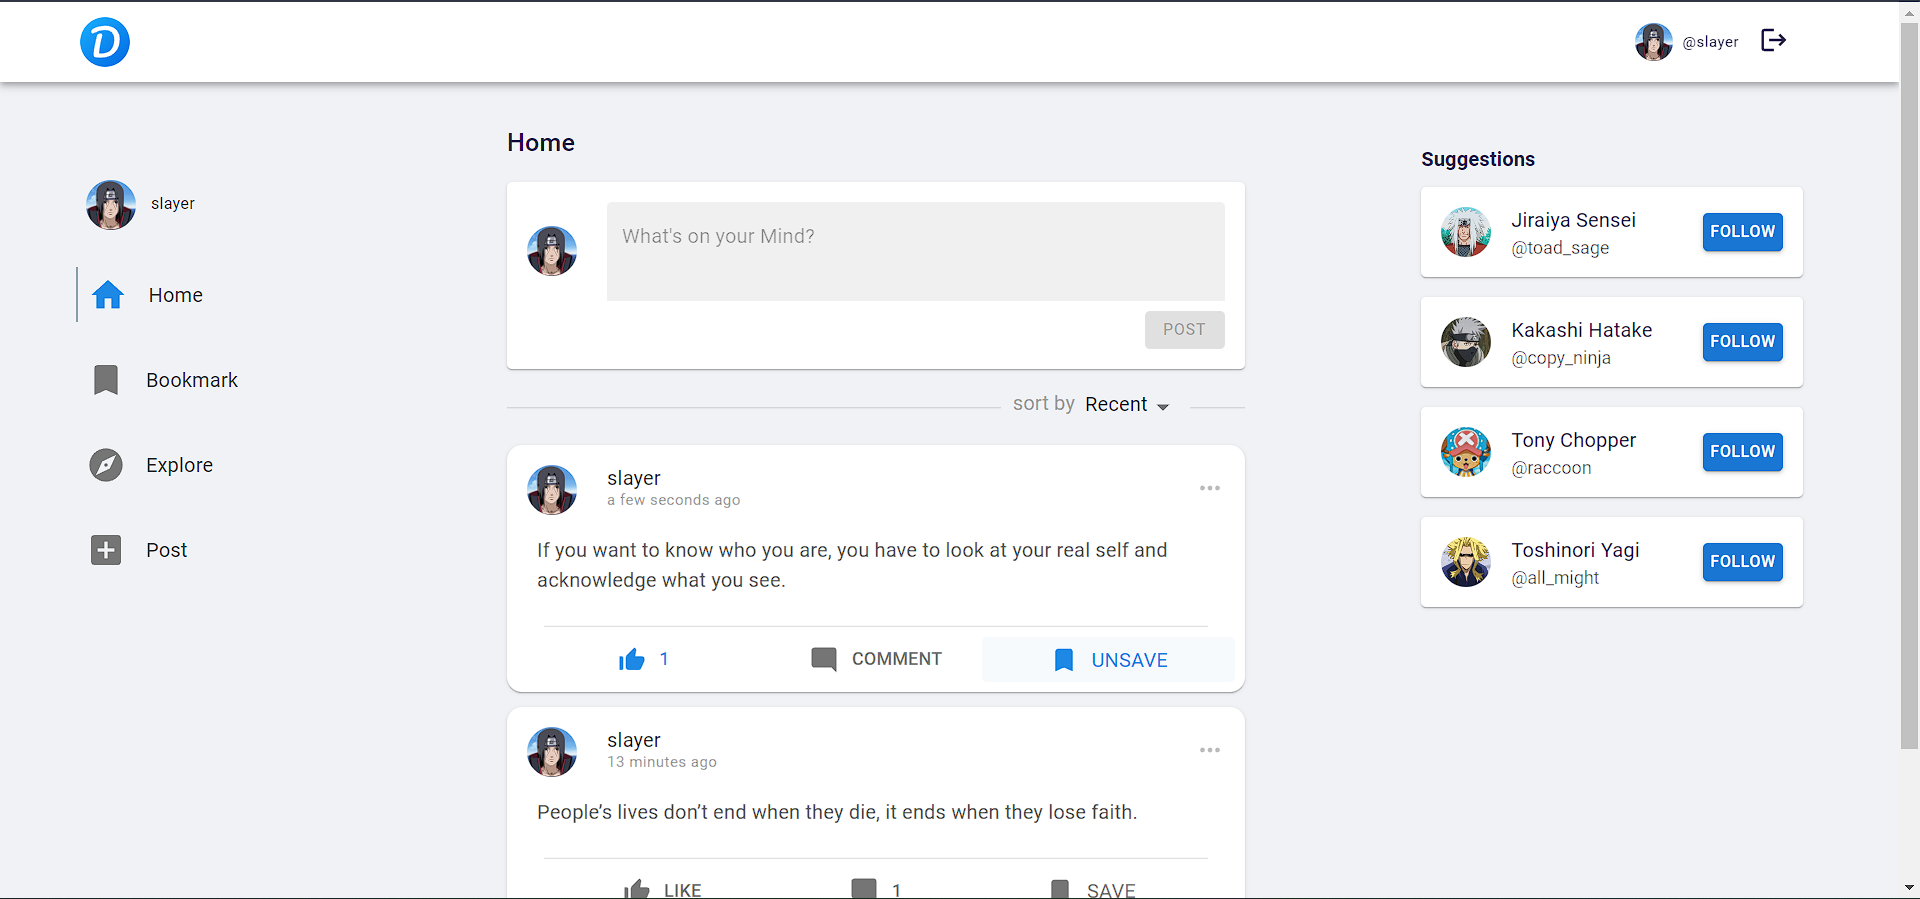The height and width of the screenshot is (899, 1920).
Task: Like the People's lives post
Action: (x=662, y=889)
